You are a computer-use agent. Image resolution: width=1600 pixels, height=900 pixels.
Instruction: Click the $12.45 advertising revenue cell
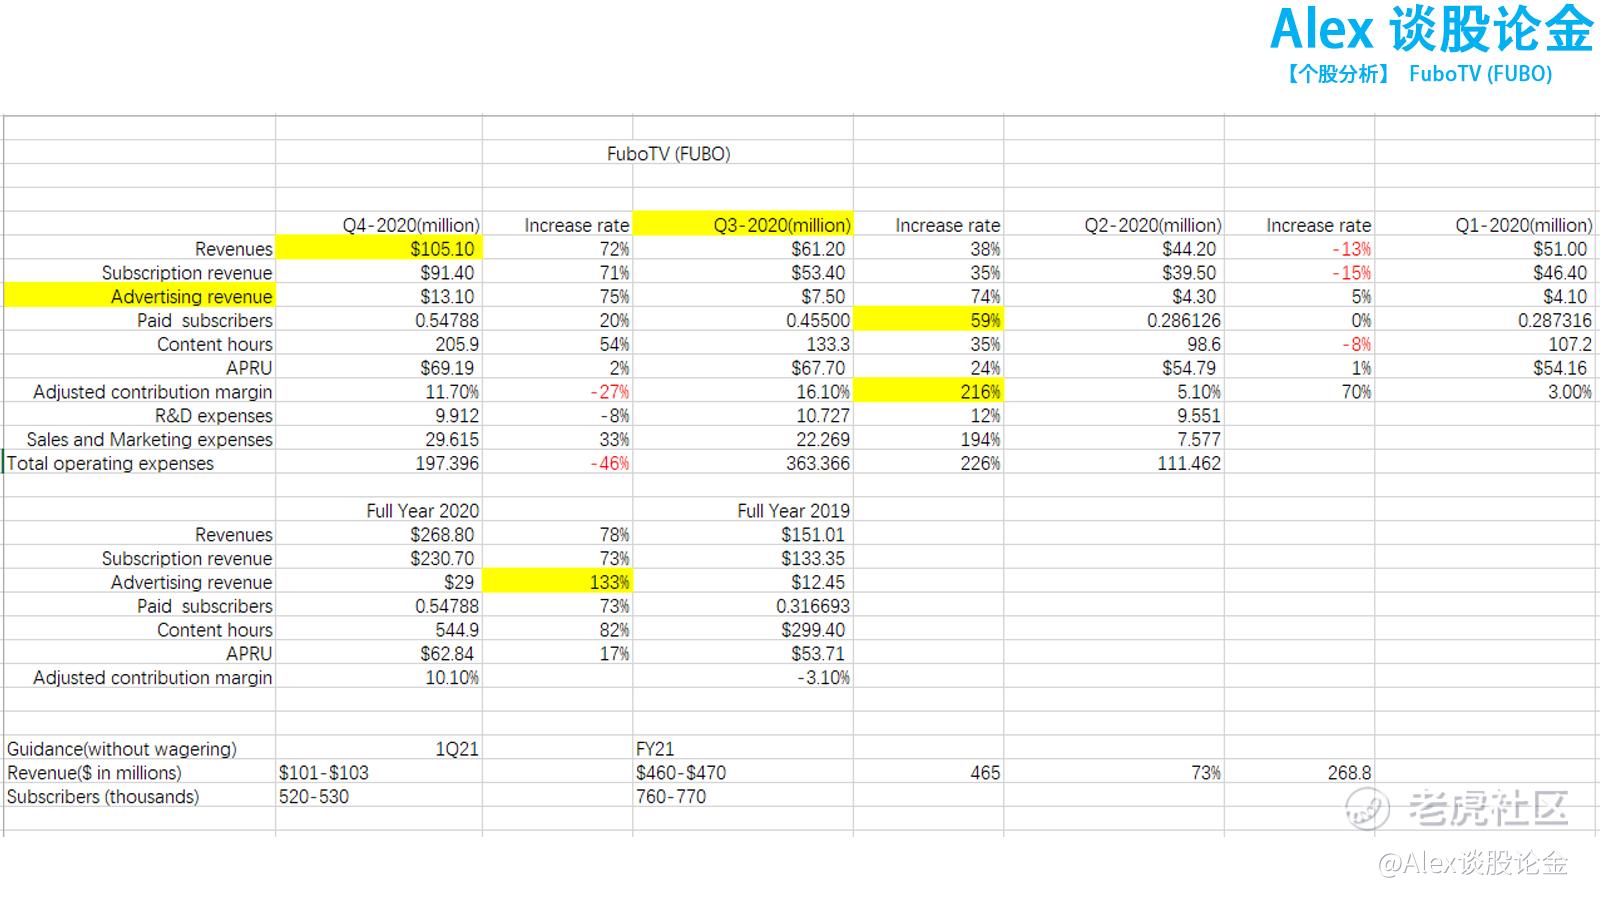[x=743, y=582]
